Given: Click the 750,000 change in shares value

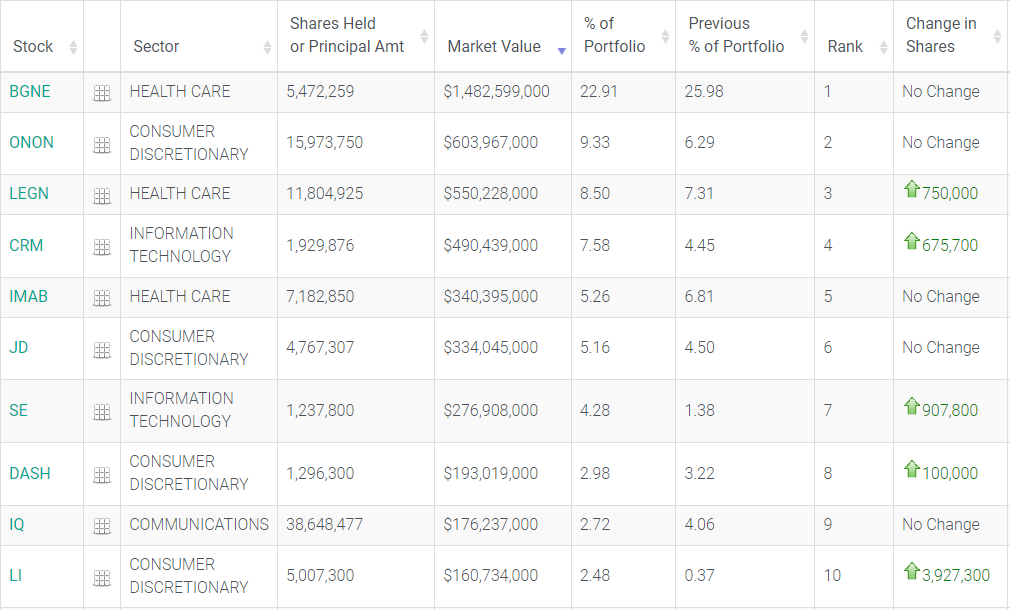Looking at the screenshot, I should pos(950,193).
